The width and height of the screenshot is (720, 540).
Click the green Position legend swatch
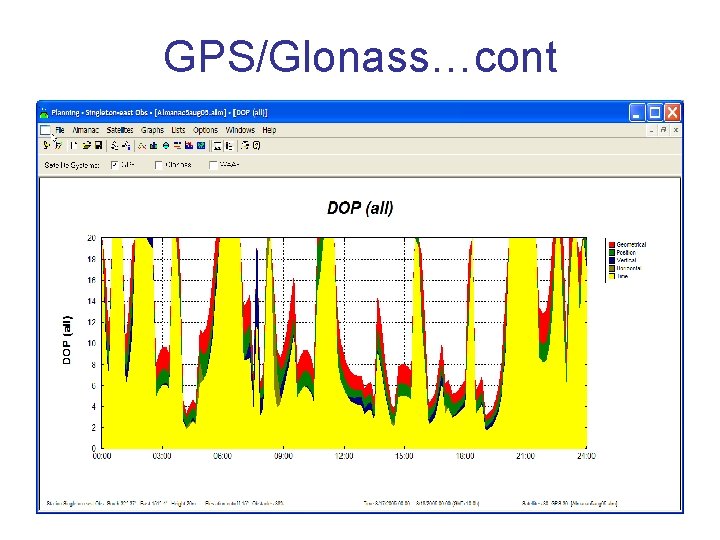(x=612, y=253)
